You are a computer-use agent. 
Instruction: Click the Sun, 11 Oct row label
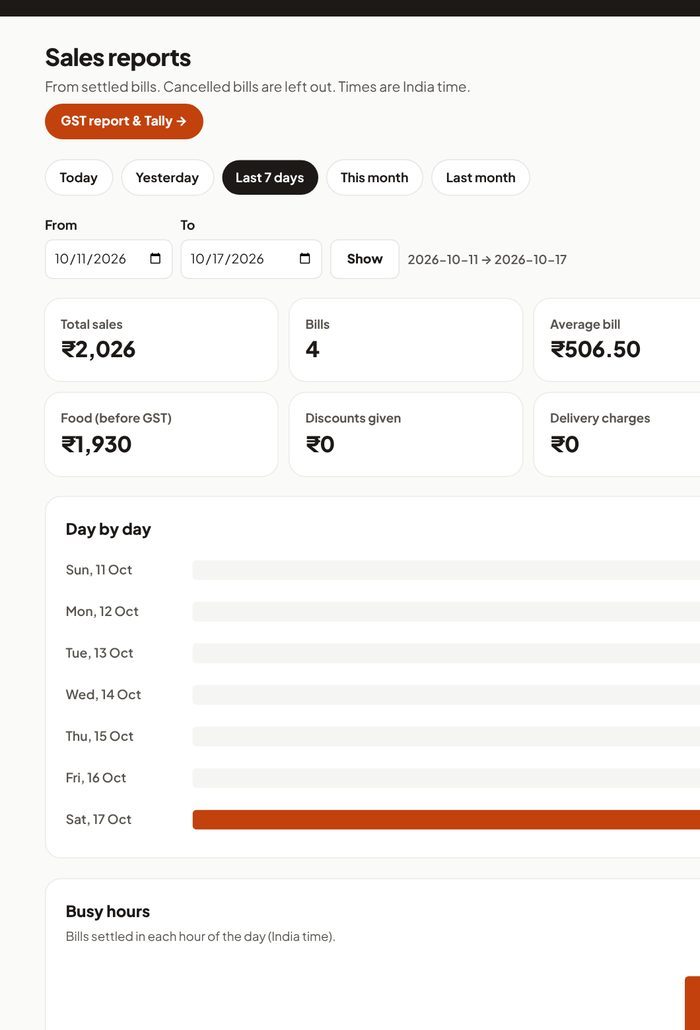point(98,570)
